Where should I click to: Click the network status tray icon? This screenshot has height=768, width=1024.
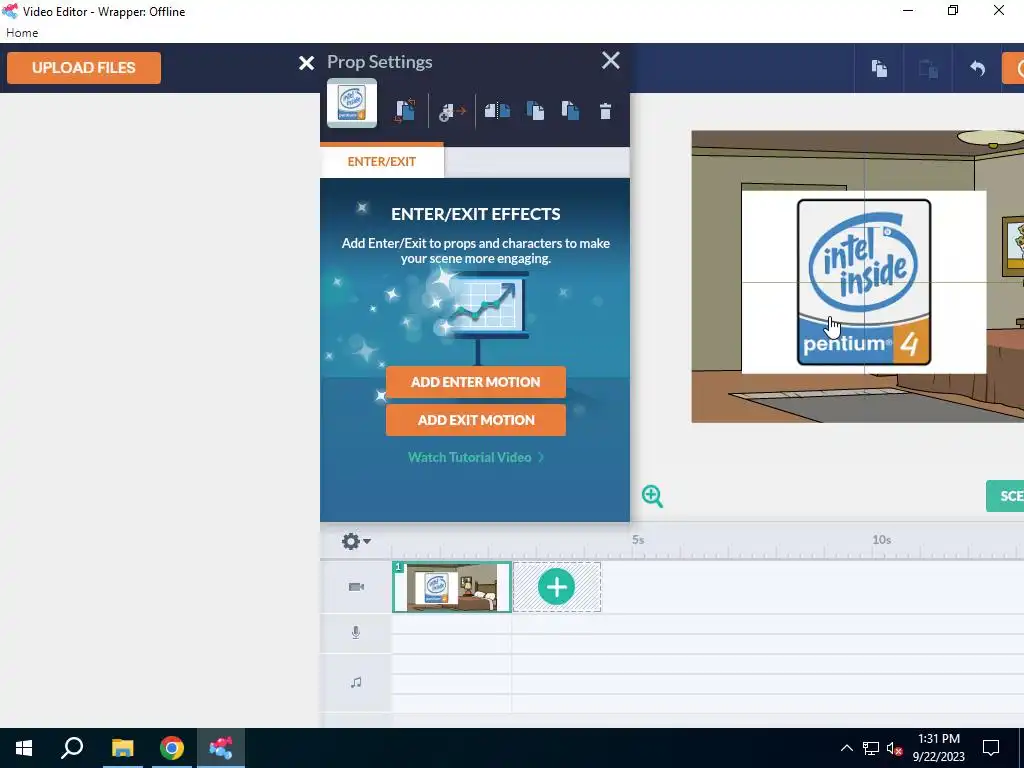coord(871,748)
